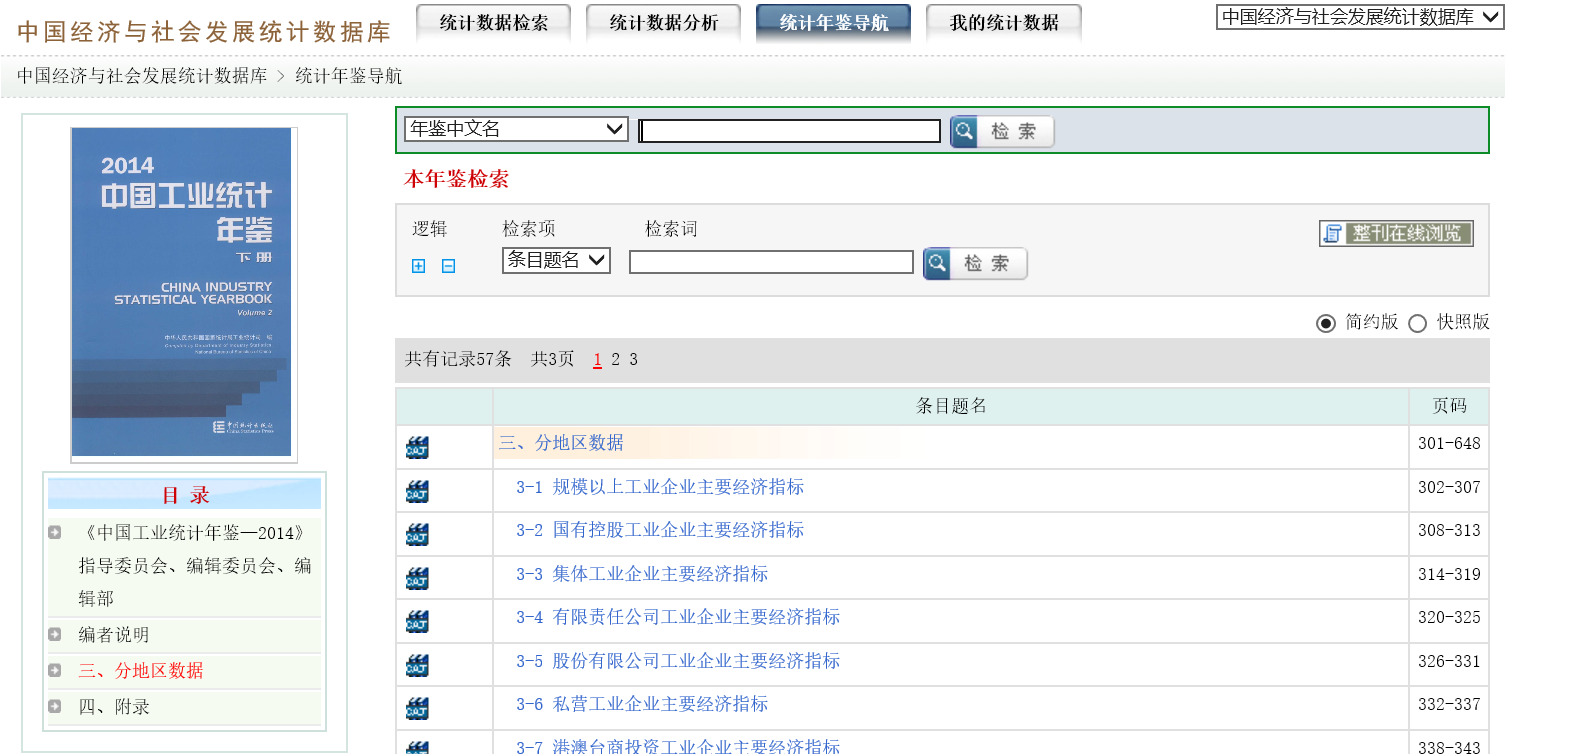The height and width of the screenshot is (754, 1574).
Task: Select the 快照版 radio button
Action: [1417, 323]
